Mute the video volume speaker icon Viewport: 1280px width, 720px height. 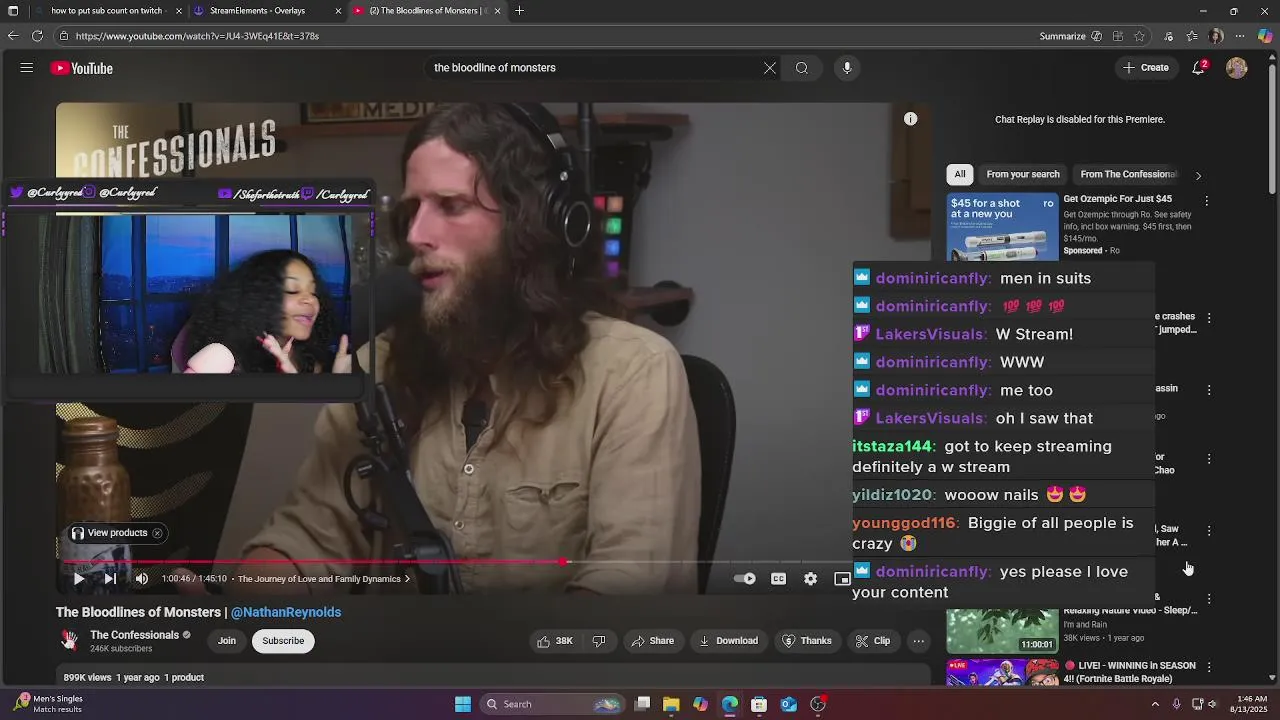[x=142, y=579]
